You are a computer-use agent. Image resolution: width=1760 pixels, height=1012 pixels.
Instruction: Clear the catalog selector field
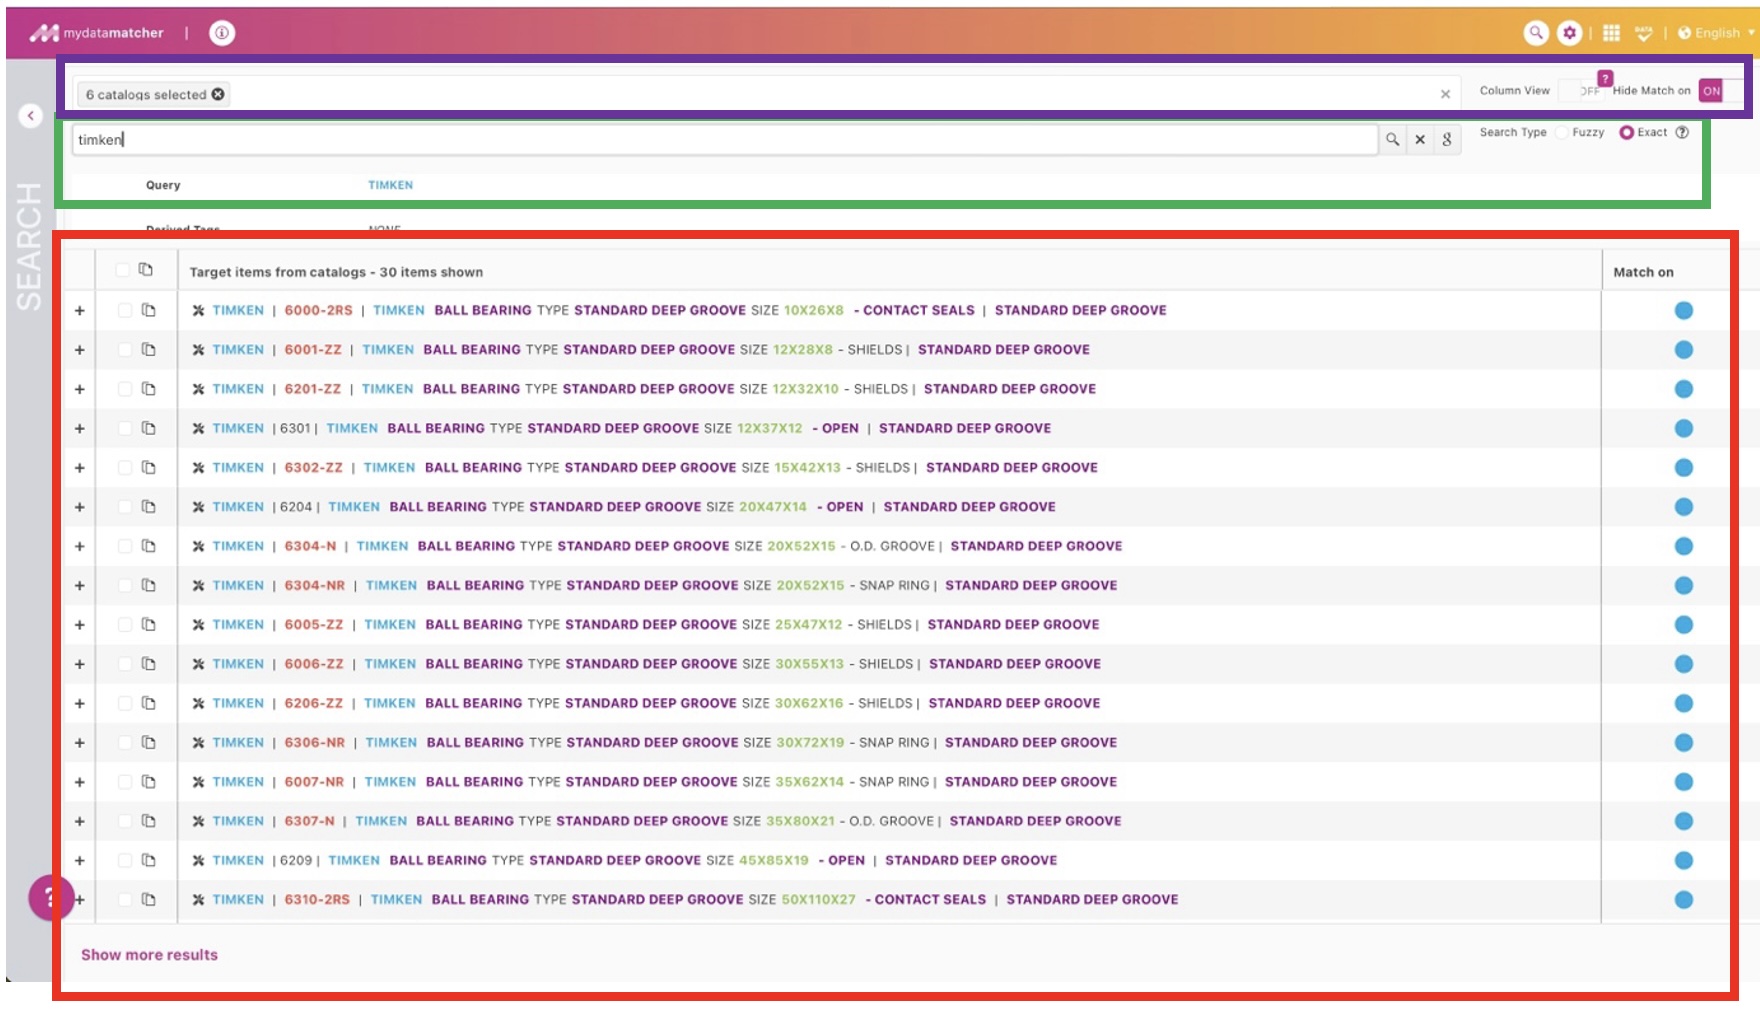pos(1445,94)
